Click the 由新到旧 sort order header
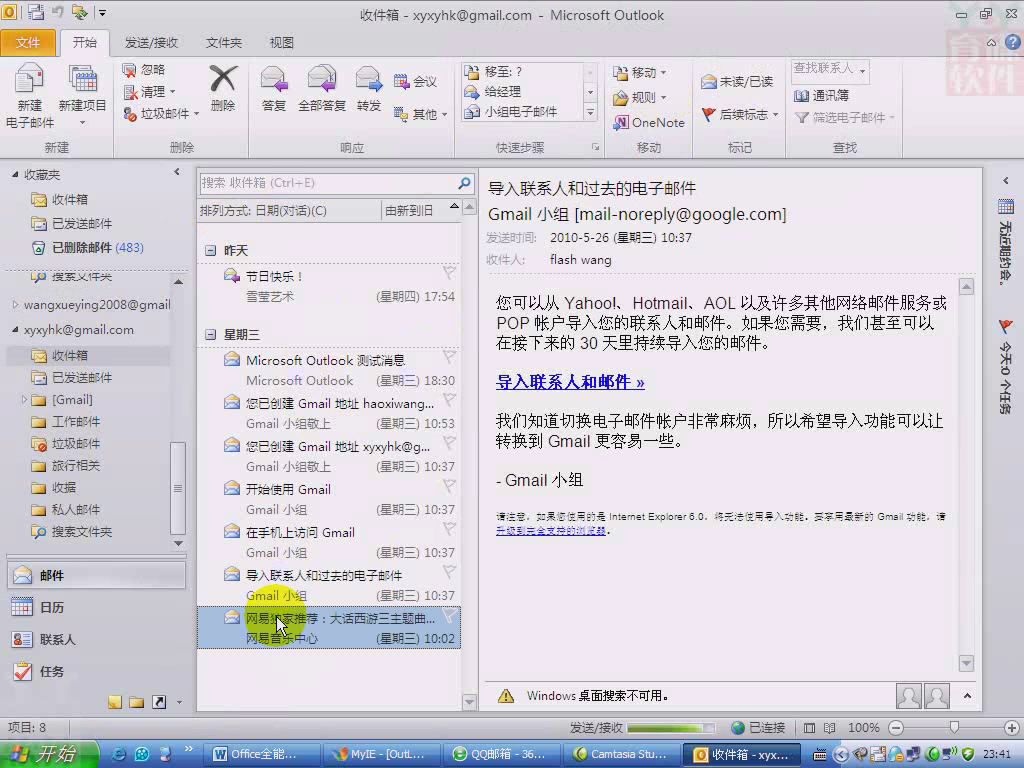The image size is (1024, 768). click(x=421, y=210)
